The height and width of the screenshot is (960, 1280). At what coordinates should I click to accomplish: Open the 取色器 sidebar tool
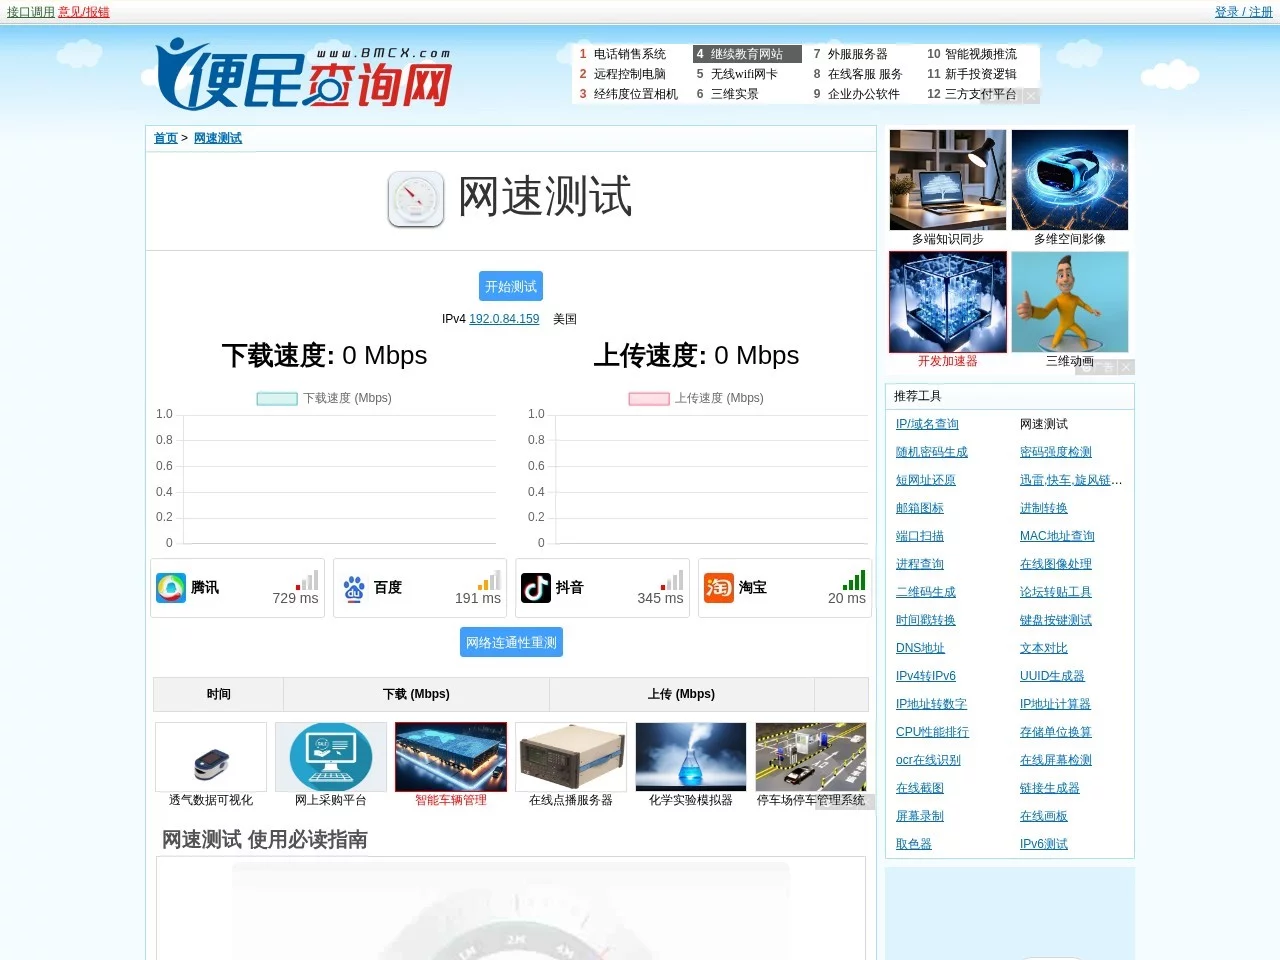click(913, 844)
